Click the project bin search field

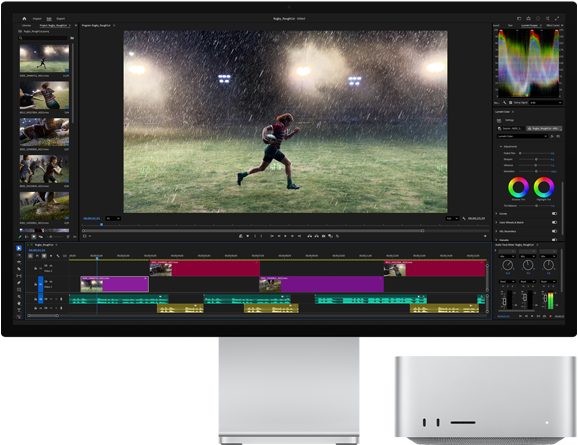pos(43,38)
